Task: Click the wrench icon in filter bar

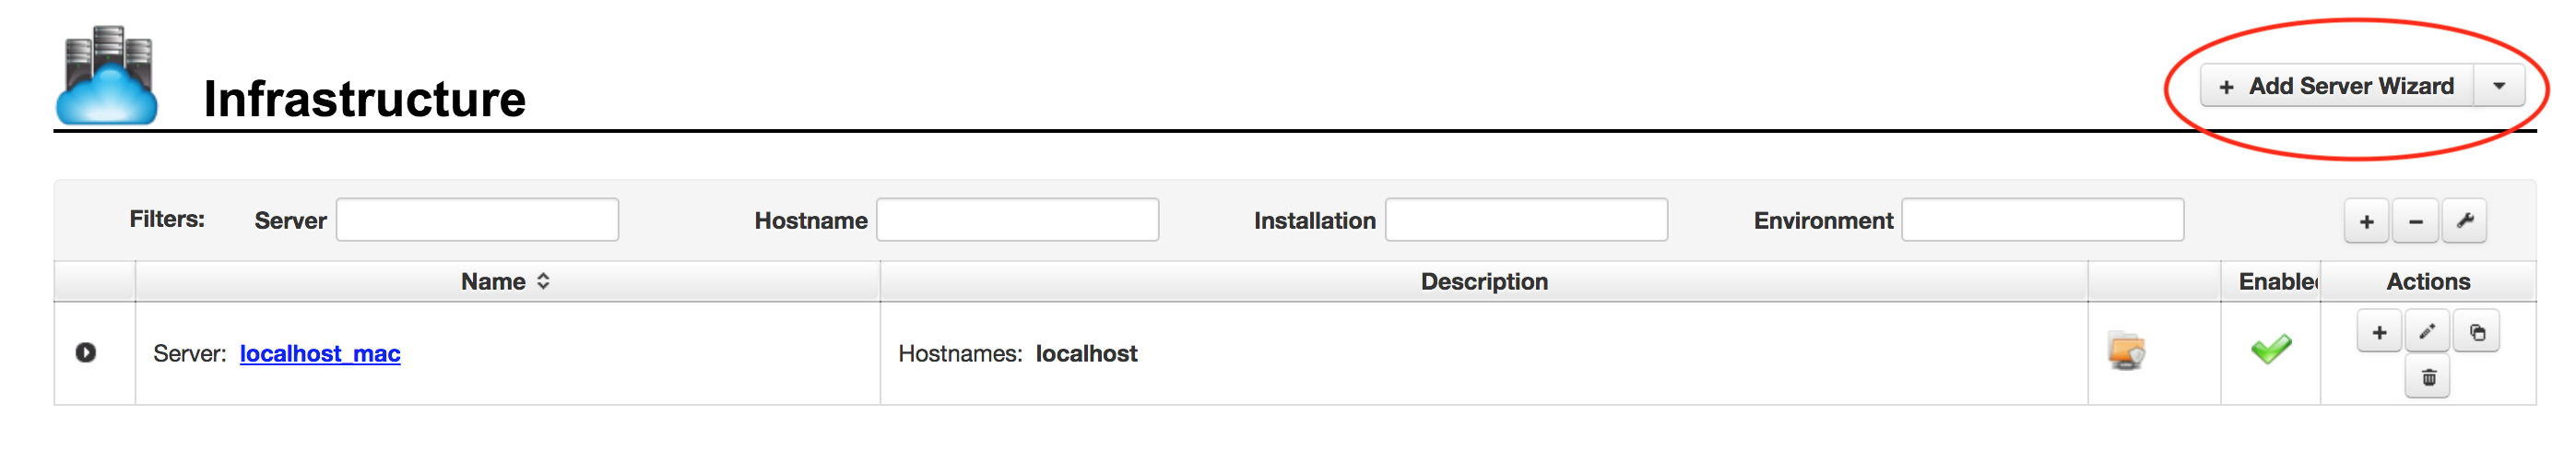Action: pos(2465,221)
